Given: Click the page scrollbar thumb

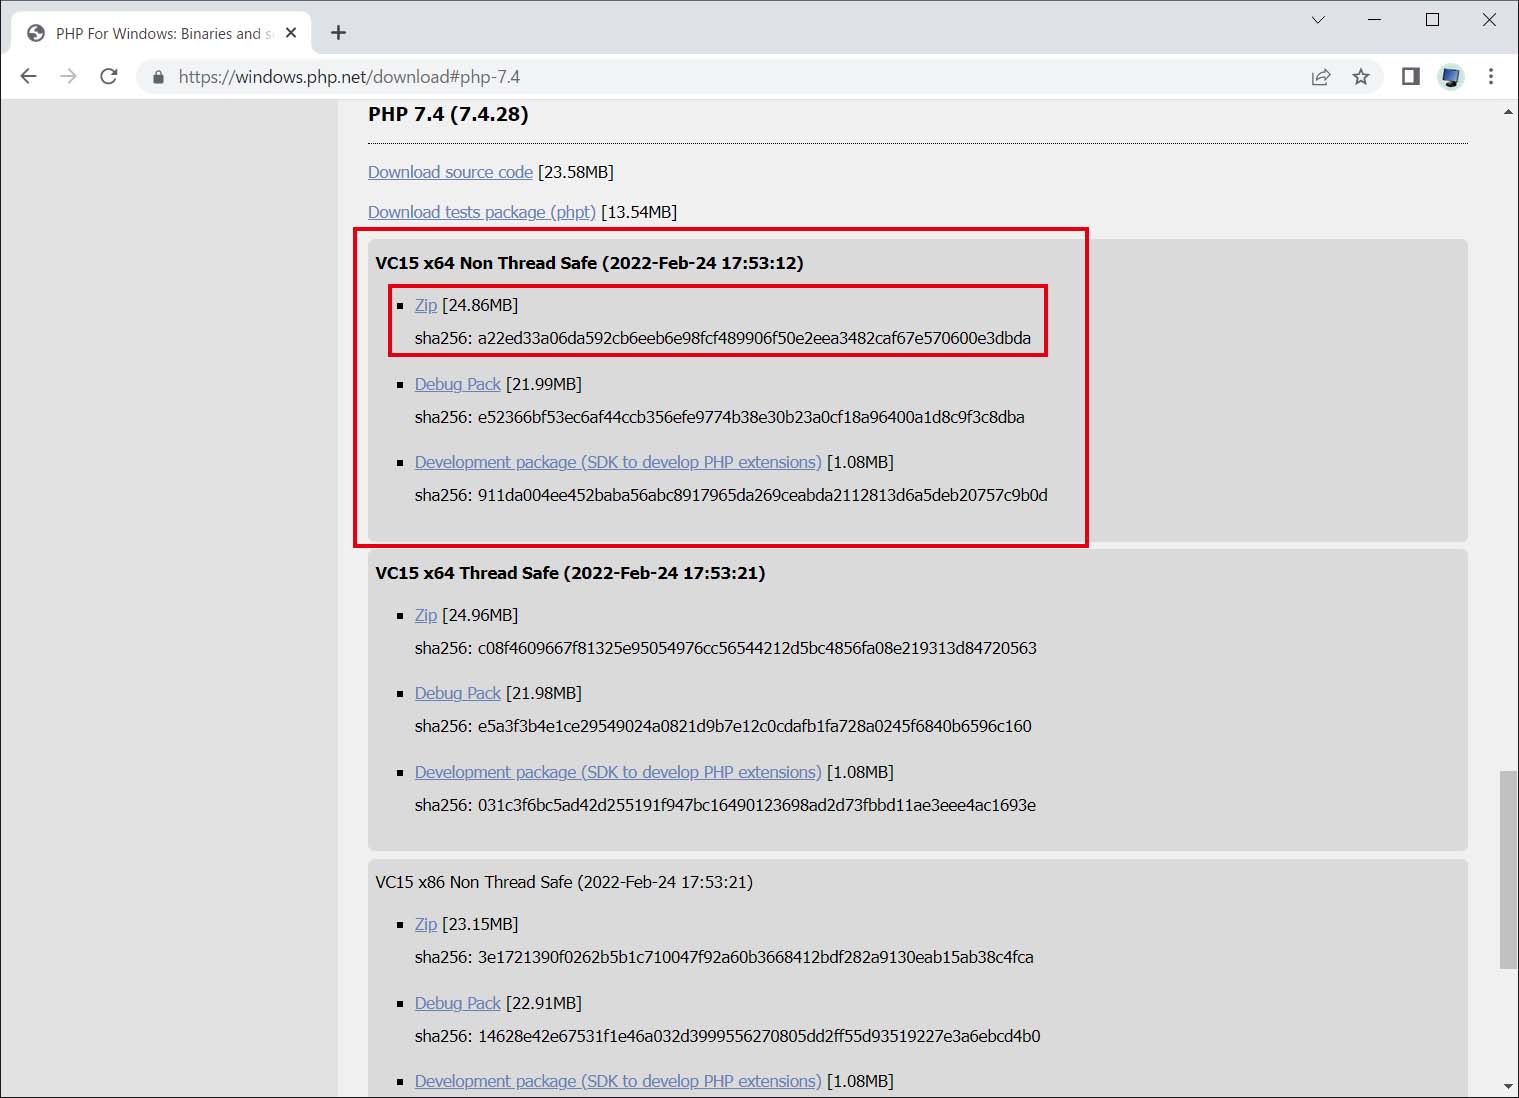Looking at the screenshot, I should coord(1508,869).
